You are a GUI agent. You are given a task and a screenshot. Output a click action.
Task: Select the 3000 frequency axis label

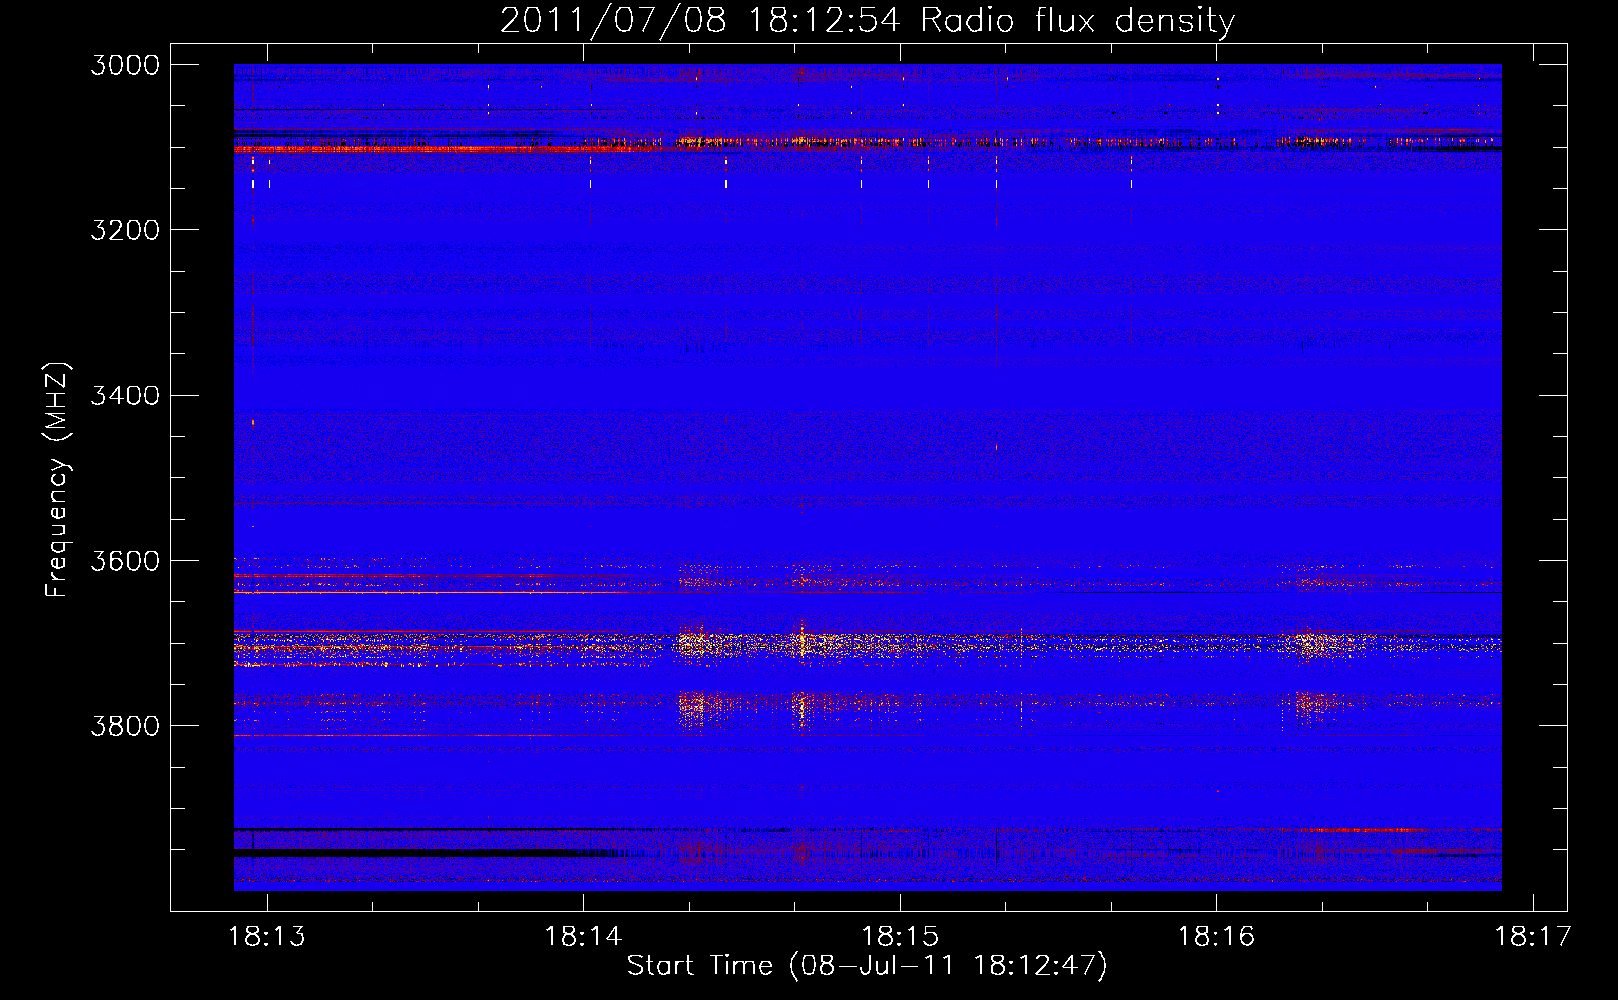125,65
